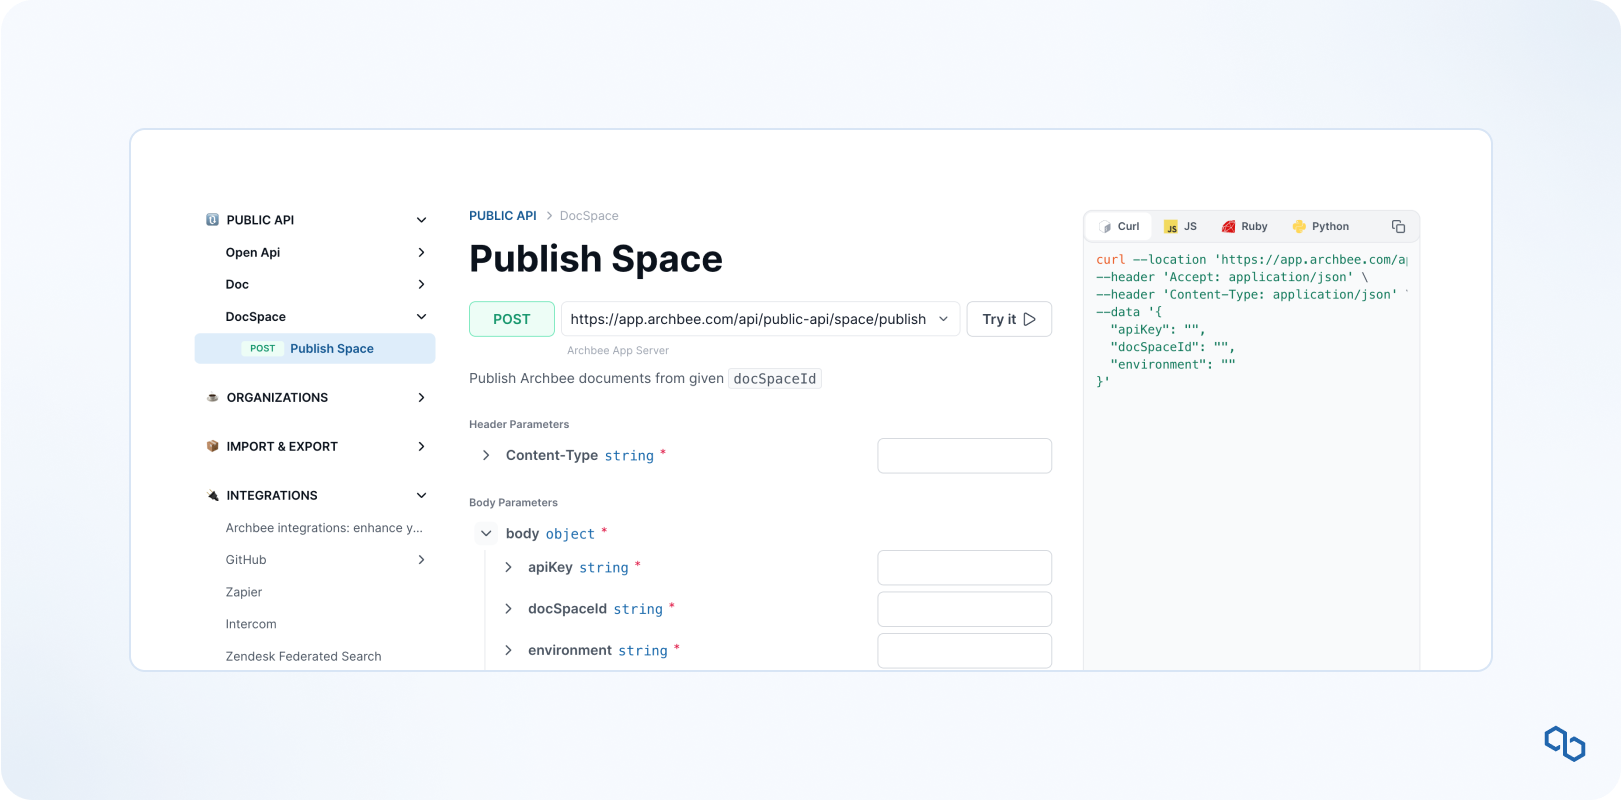Click the INTEGRATIONS plug icon
Viewport: 1621px width, 800px height.
click(x=212, y=496)
